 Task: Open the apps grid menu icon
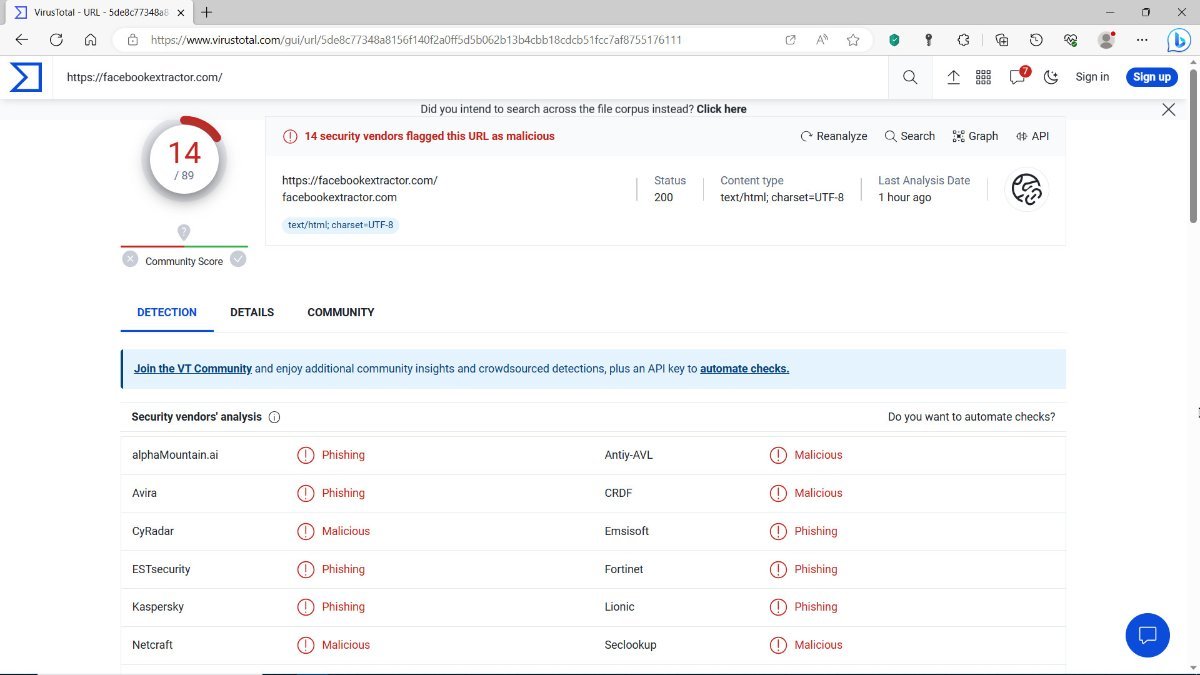click(983, 77)
